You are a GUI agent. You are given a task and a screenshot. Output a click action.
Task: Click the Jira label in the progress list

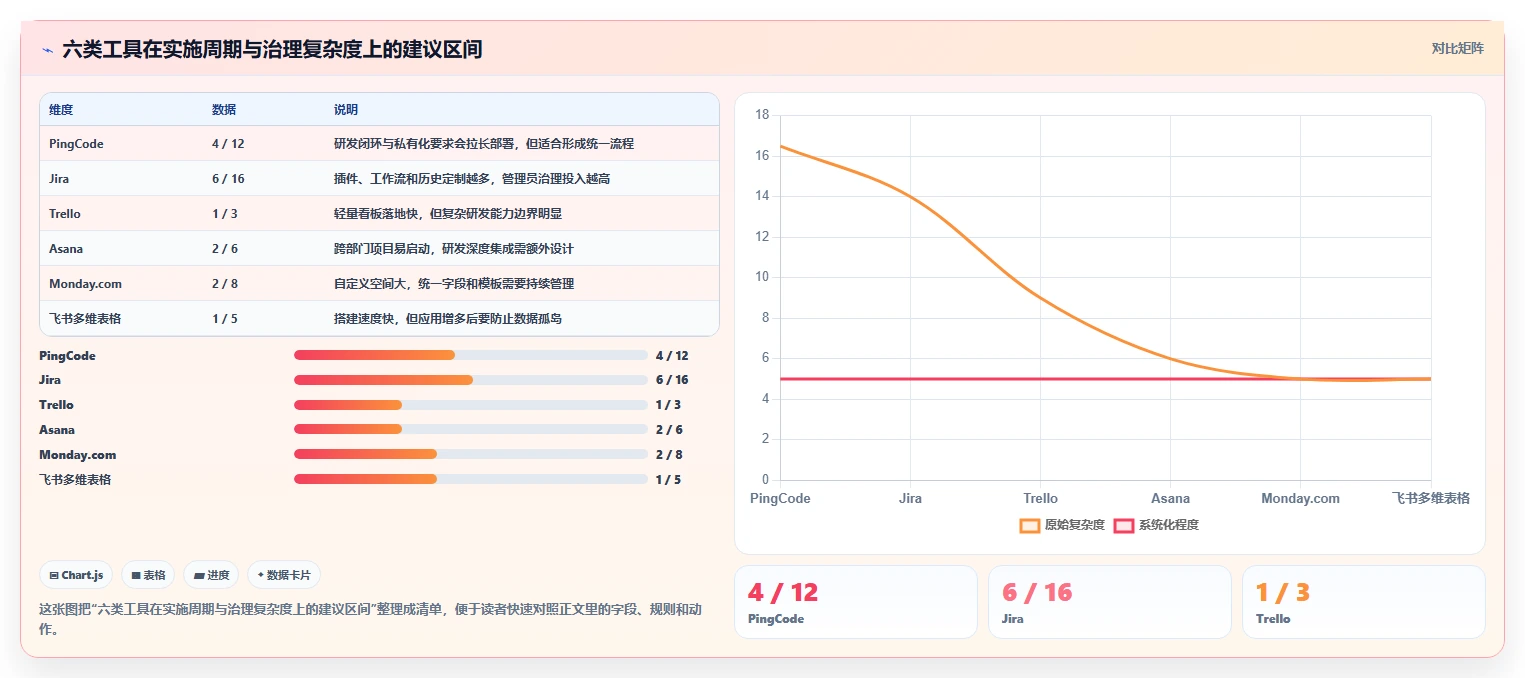coord(50,380)
